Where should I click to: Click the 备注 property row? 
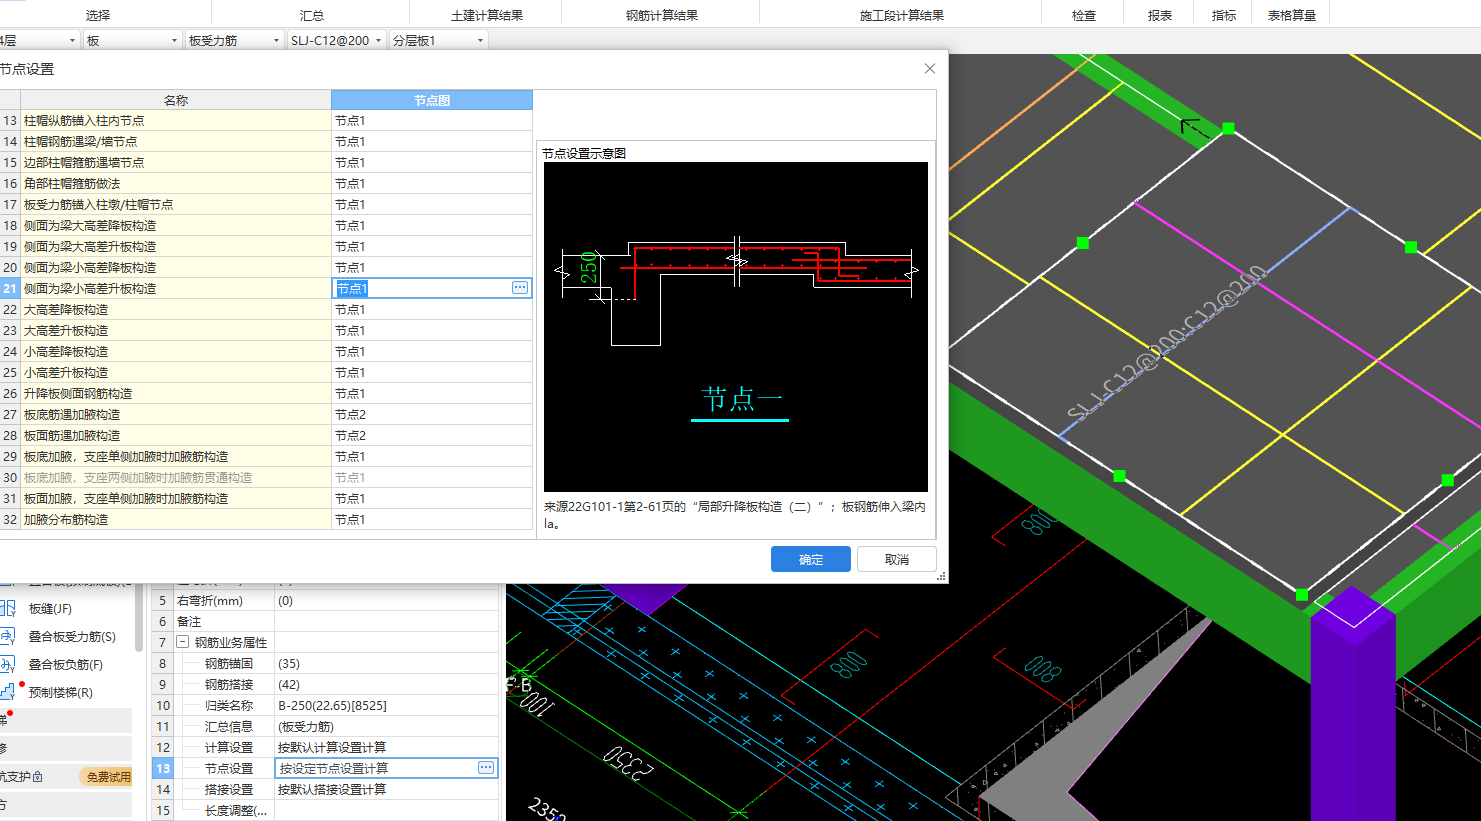point(325,621)
